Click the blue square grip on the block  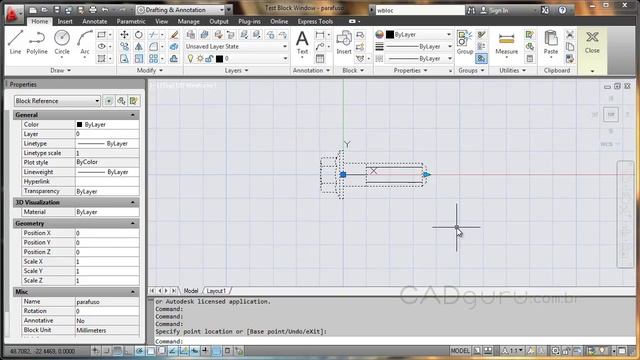(343, 175)
